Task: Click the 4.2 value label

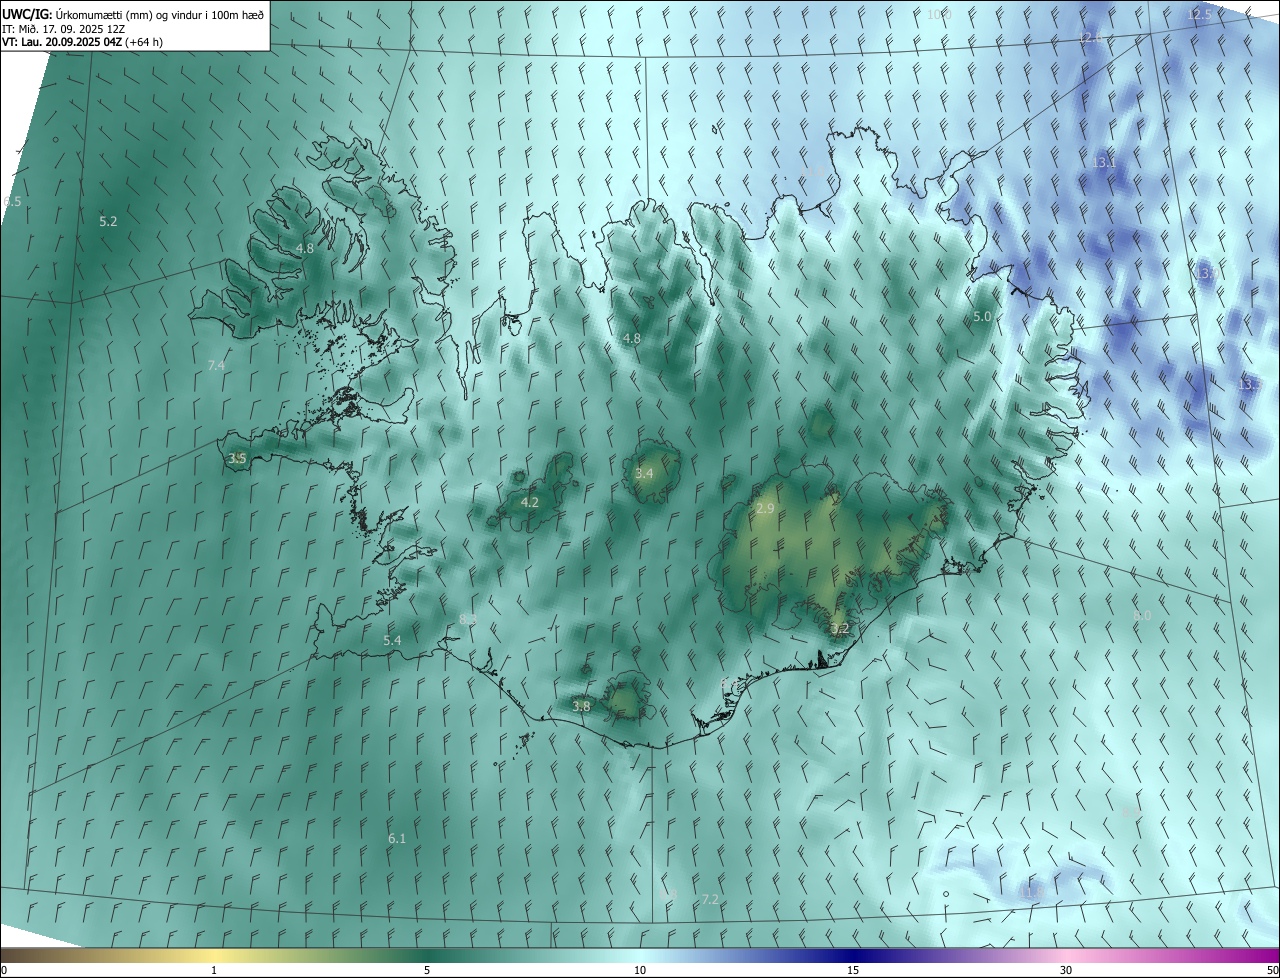Action: (x=530, y=503)
